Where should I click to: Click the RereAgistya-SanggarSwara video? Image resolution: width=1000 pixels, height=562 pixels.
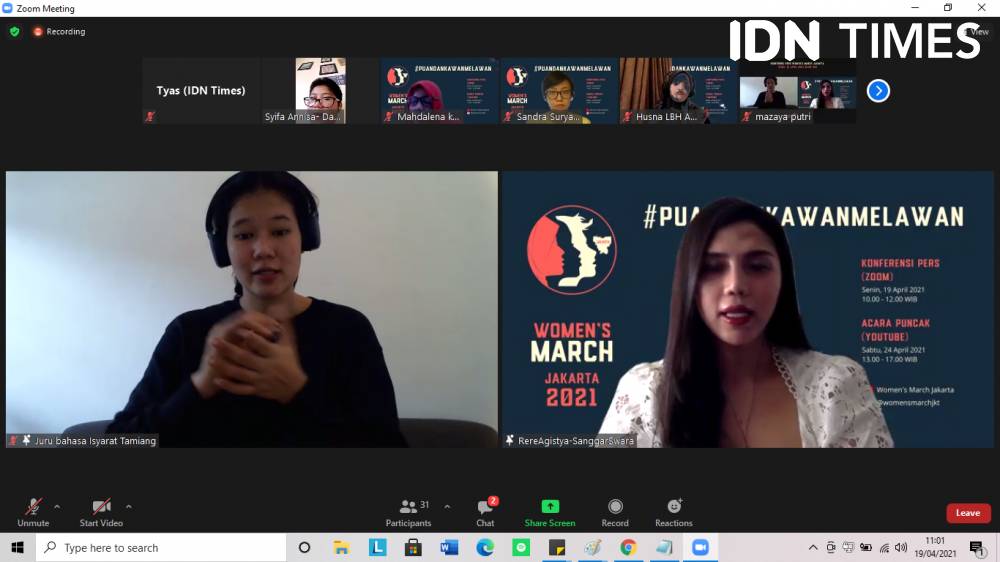coord(747,309)
